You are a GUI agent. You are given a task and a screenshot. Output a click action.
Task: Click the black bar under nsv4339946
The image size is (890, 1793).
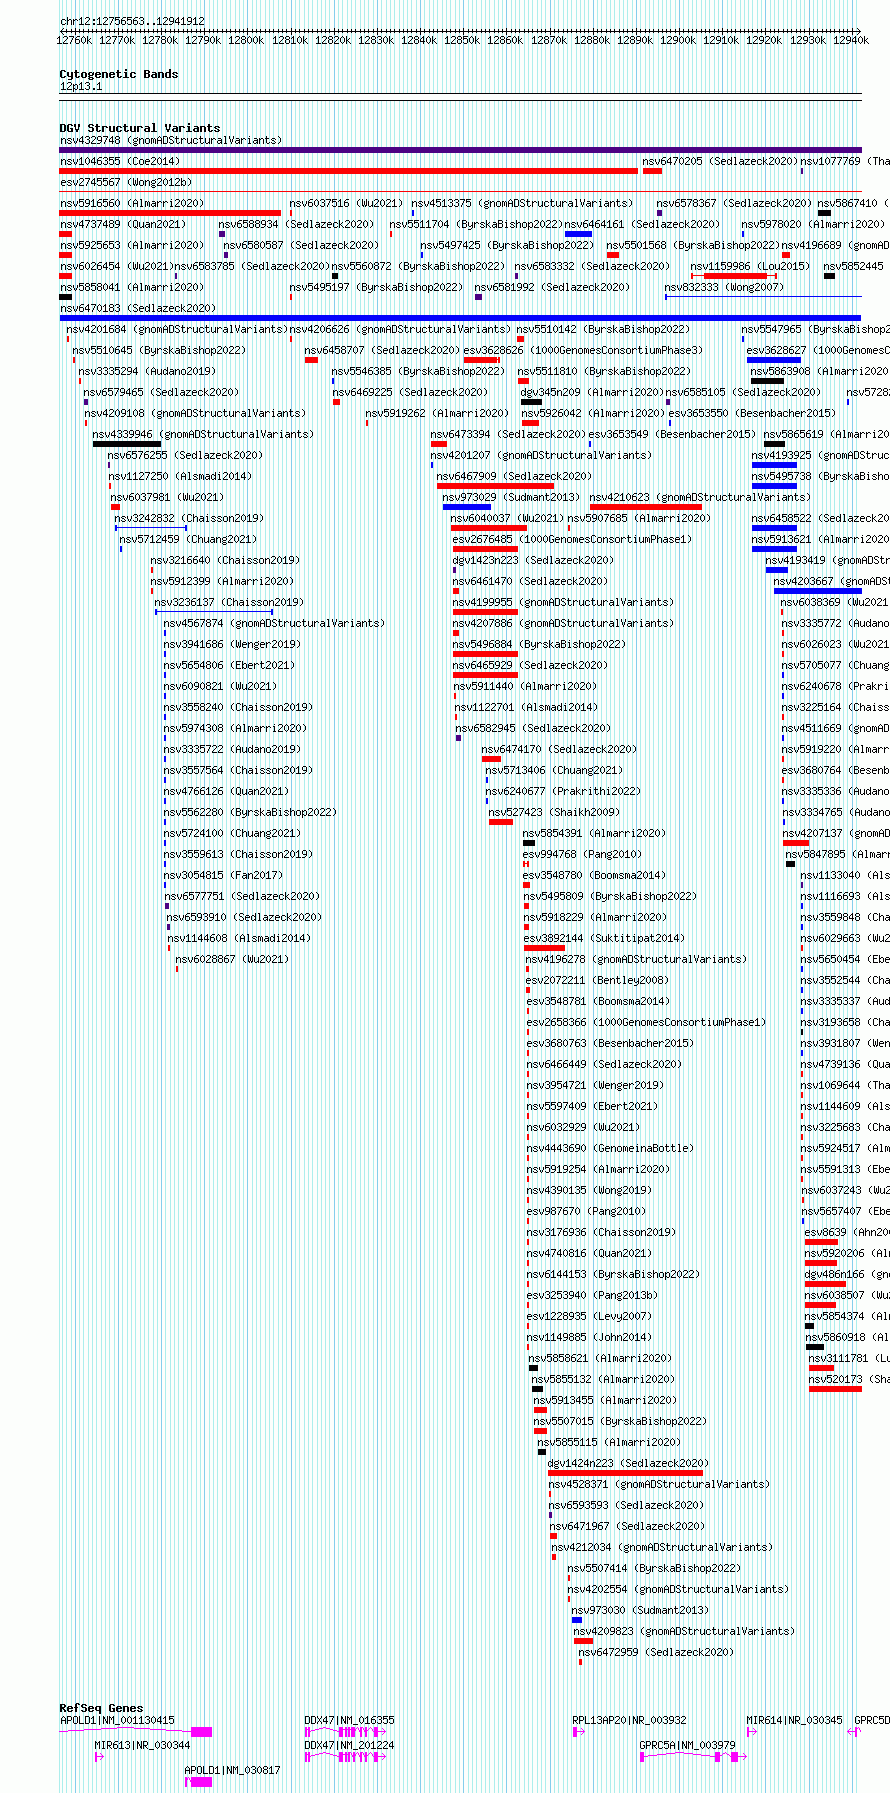click(127, 444)
